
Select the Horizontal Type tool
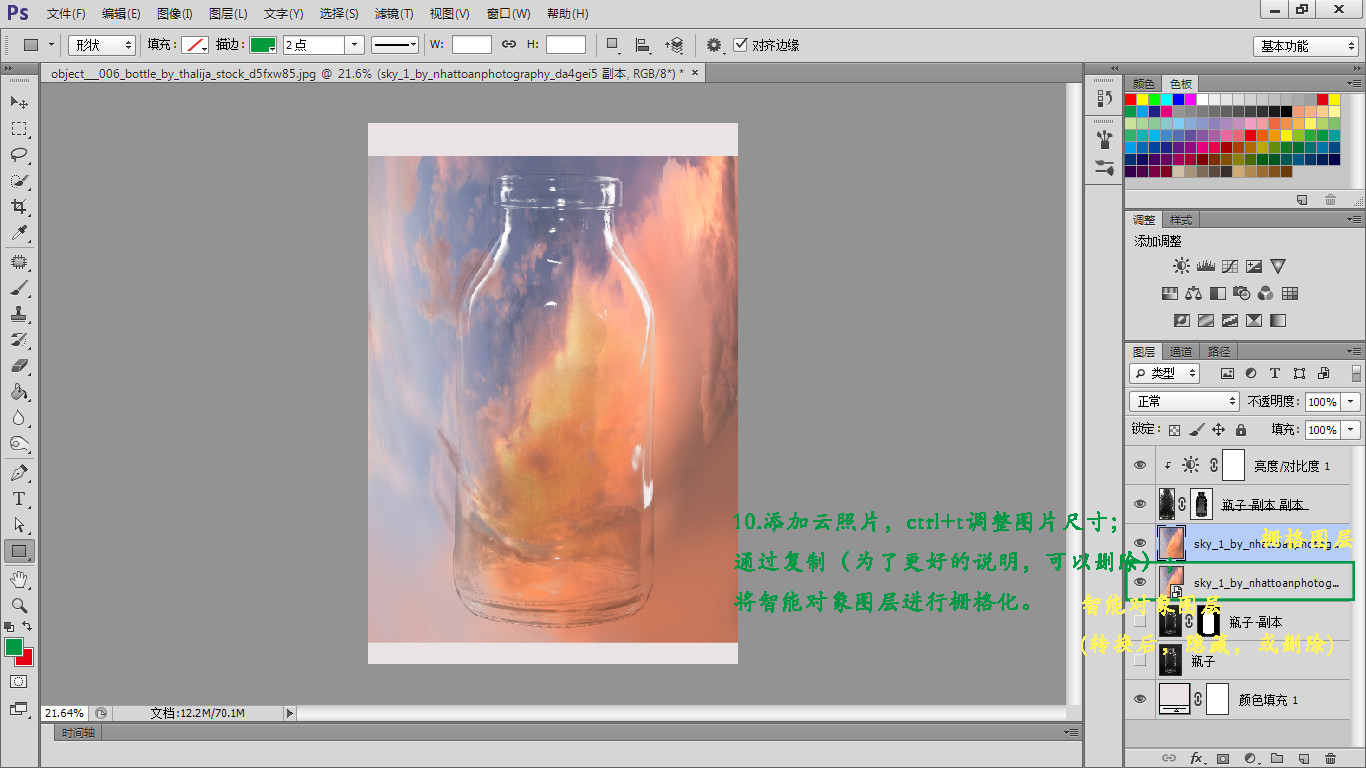coord(19,499)
